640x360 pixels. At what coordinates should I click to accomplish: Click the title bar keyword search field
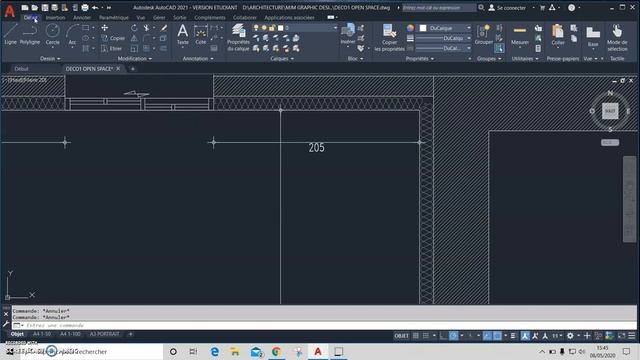[439, 7]
